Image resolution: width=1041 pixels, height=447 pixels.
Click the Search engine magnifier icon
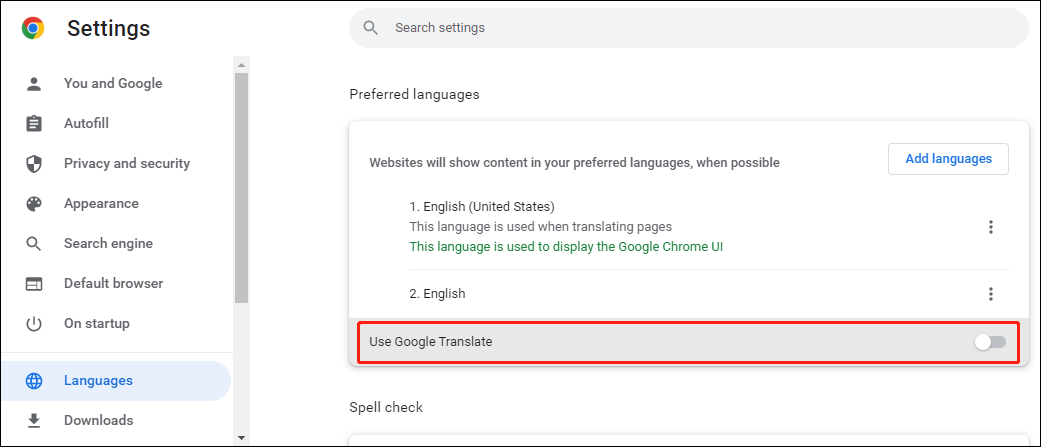click(x=34, y=244)
